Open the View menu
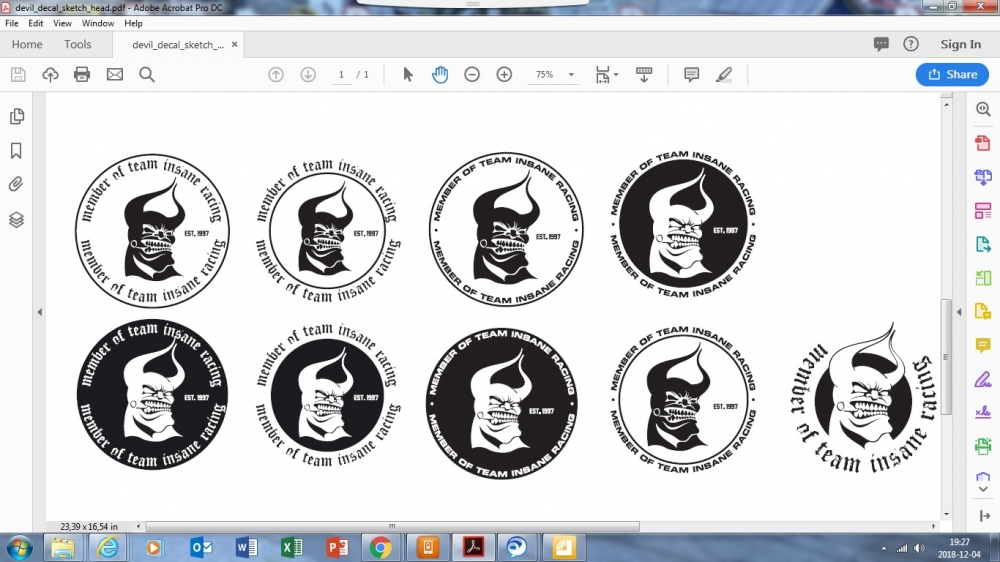The width and height of the screenshot is (1000, 562). click(62, 23)
